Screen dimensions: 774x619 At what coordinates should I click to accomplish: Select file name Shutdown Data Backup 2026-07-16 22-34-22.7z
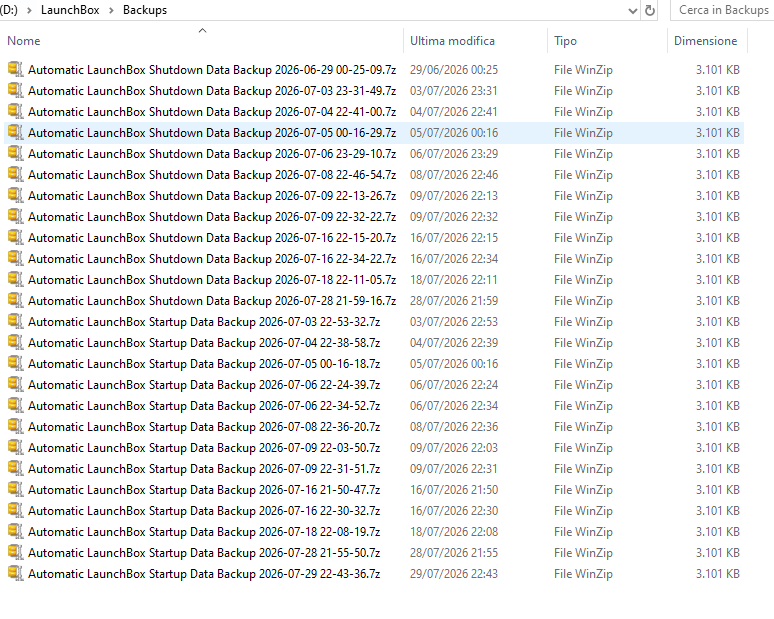click(x=212, y=259)
